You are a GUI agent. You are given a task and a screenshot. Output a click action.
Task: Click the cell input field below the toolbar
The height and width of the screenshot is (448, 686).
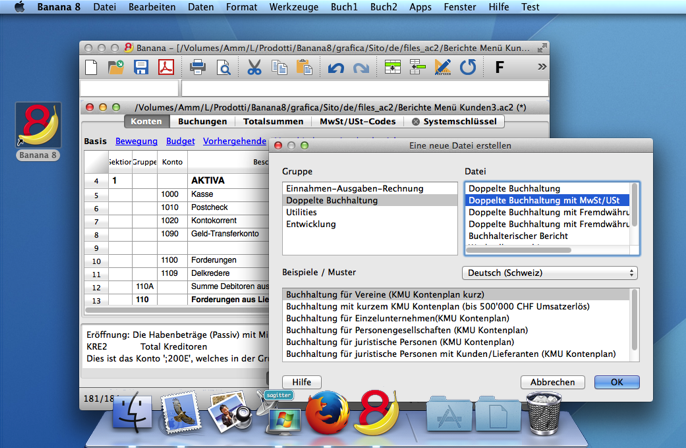[x=365, y=88]
